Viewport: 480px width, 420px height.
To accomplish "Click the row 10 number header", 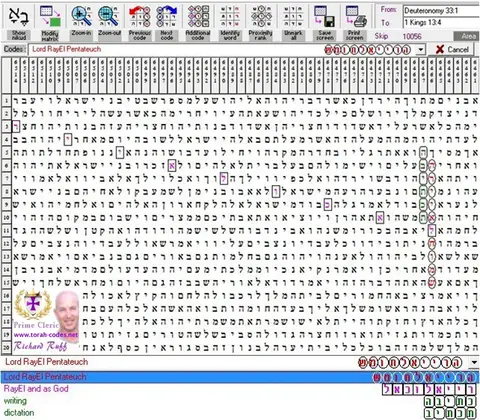I will (x=6, y=217).
